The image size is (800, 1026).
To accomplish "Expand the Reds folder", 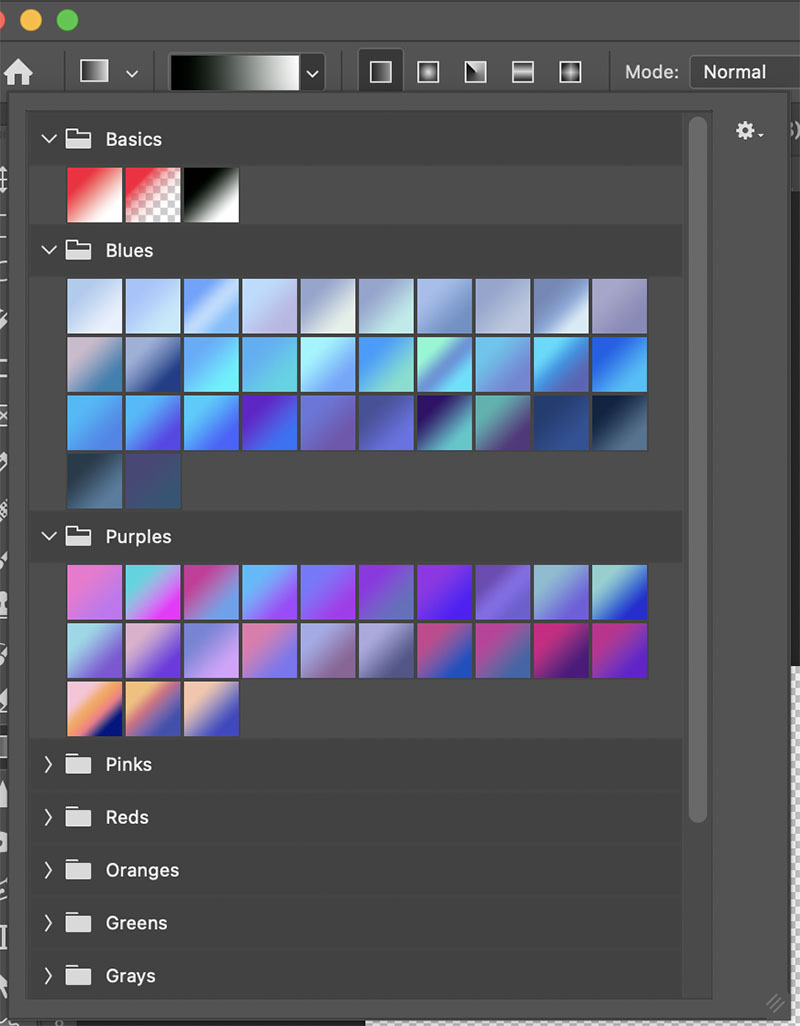I will tap(48, 817).
